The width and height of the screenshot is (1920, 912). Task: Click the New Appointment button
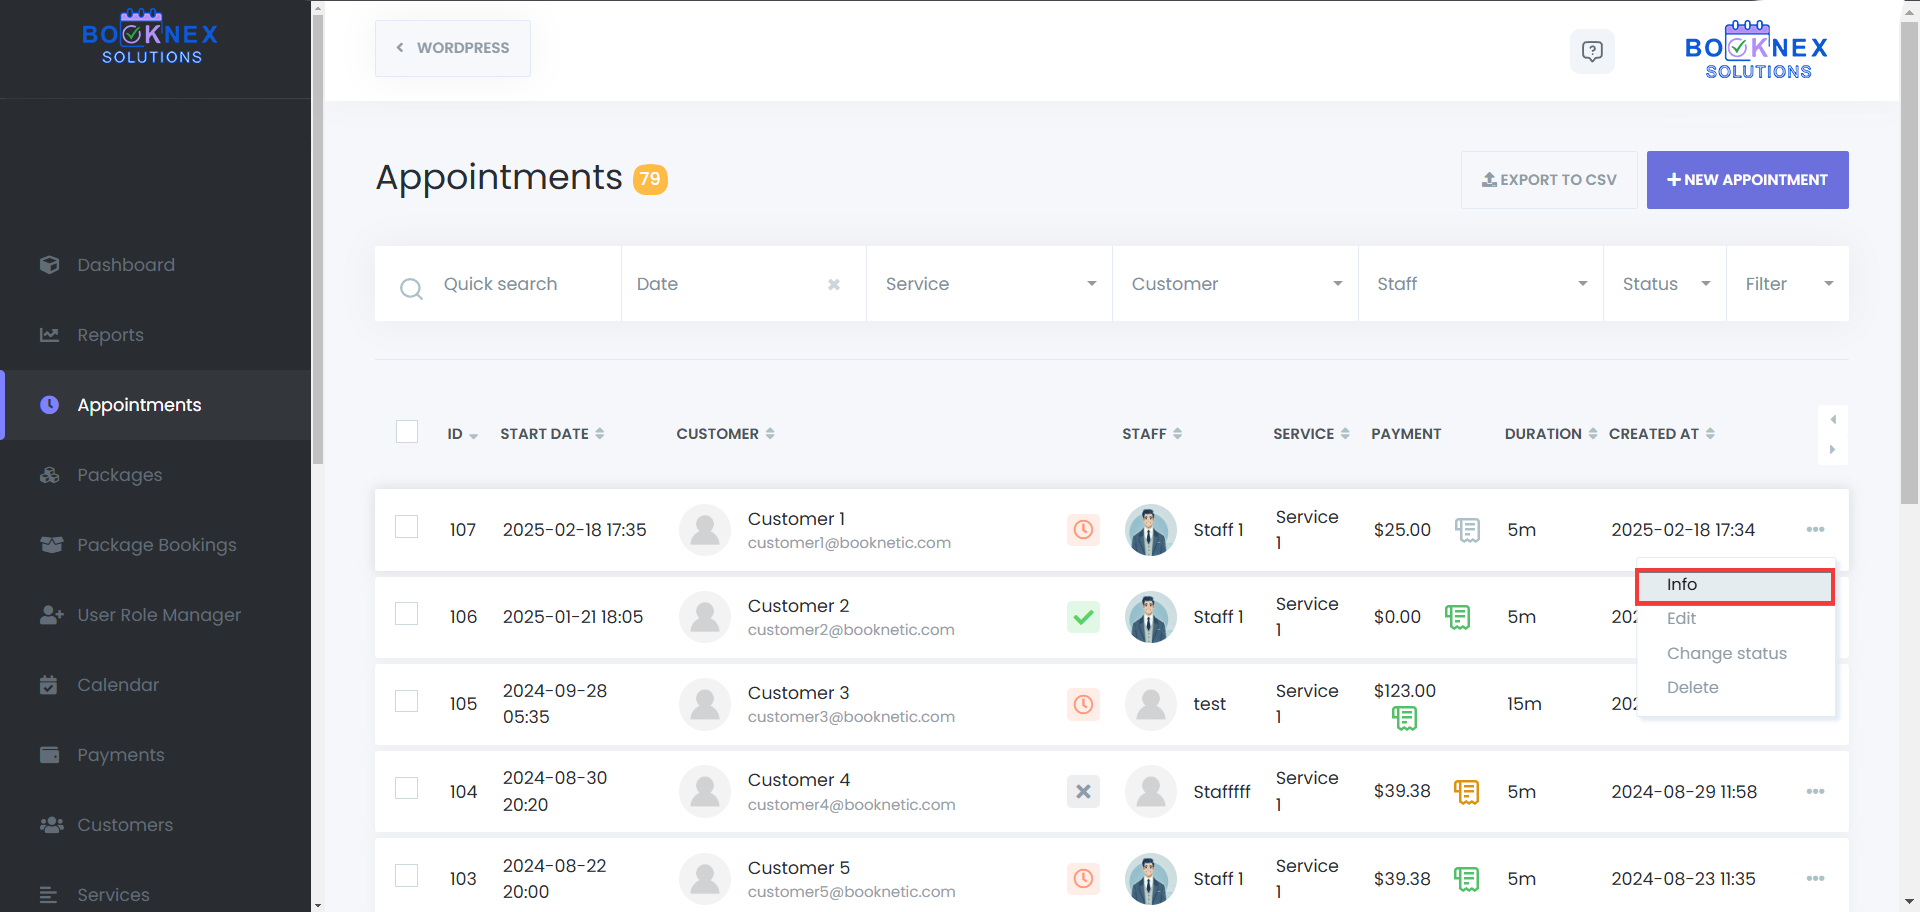pyautogui.click(x=1747, y=180)
